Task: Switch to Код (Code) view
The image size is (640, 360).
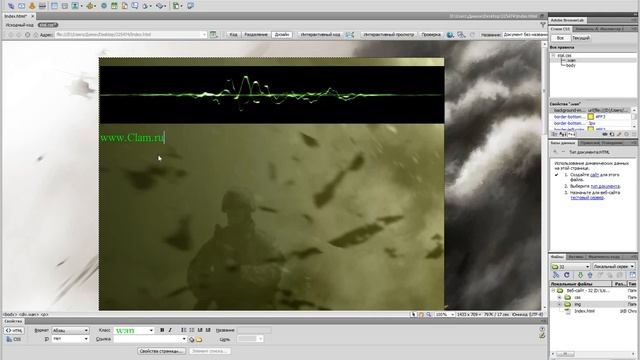Action: (x=233, y=35)
